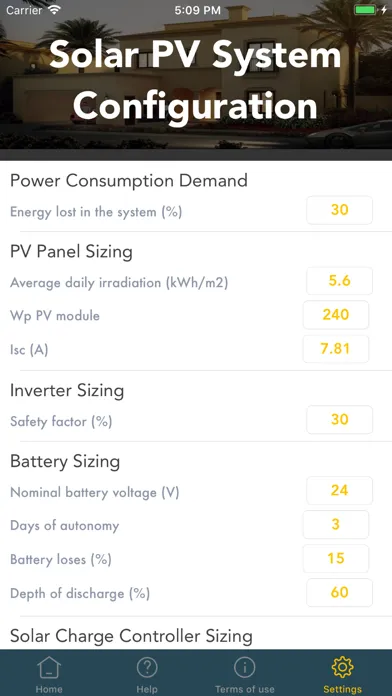Tap the Terms of use info icon

tap(245, 668)
